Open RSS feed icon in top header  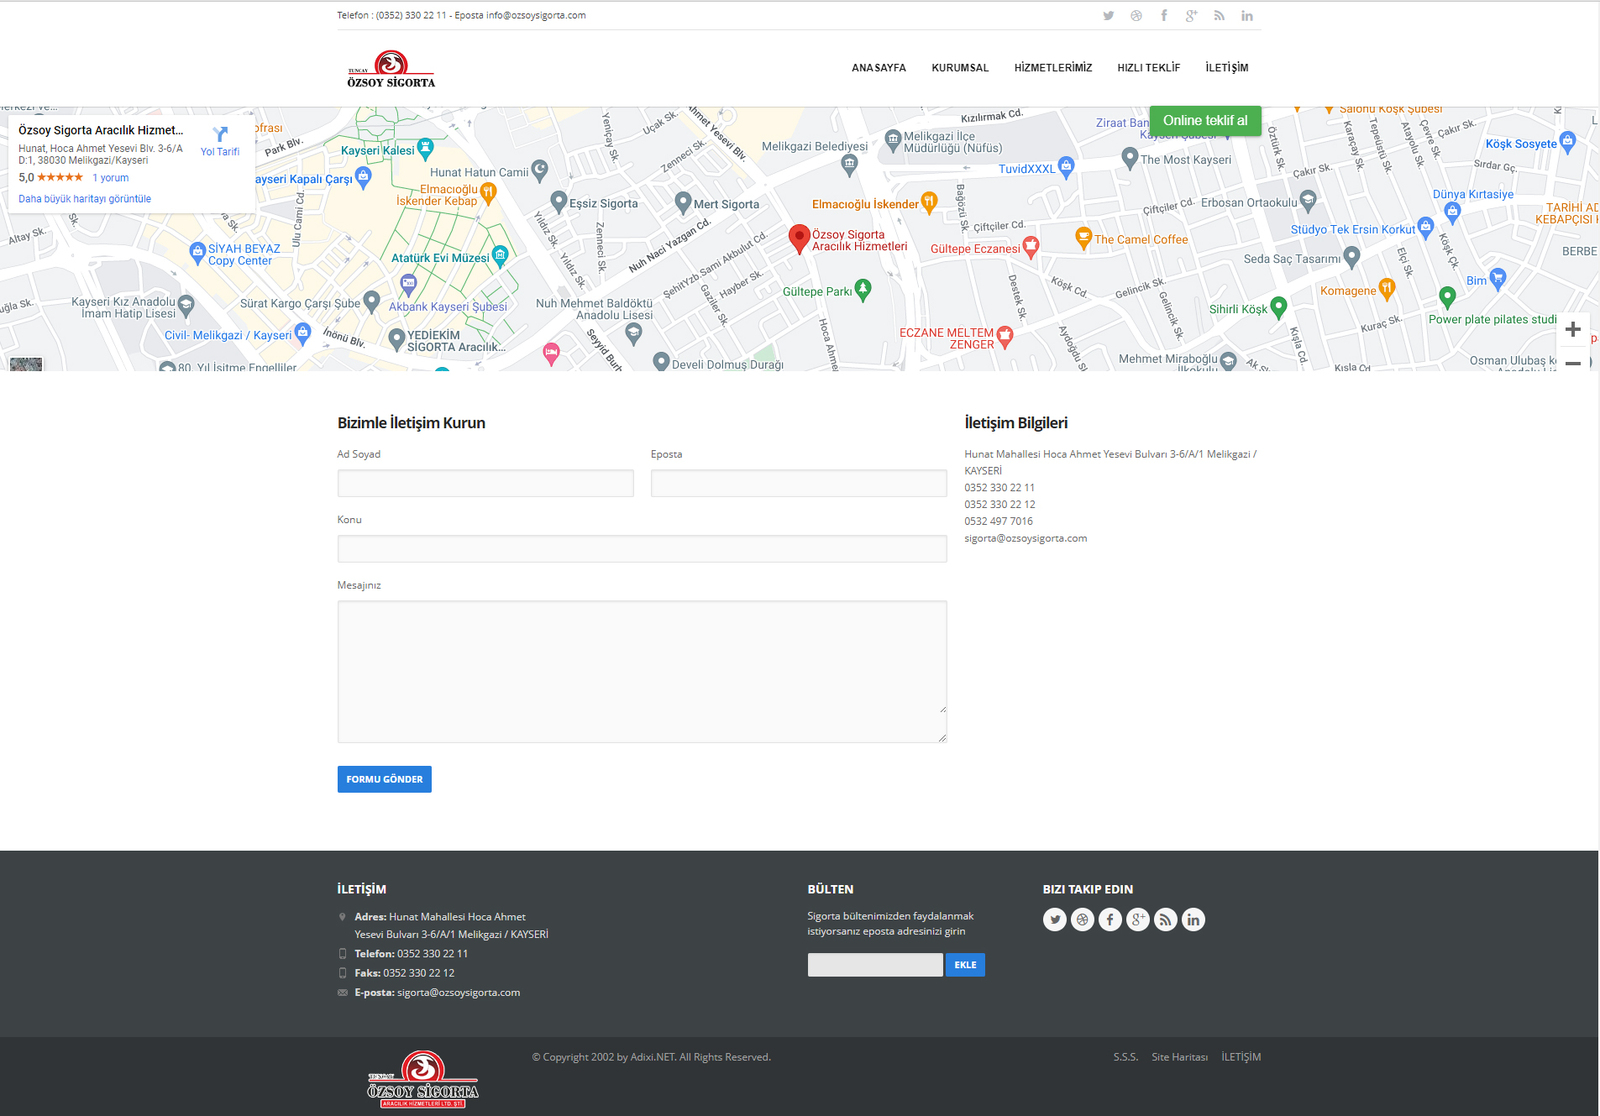pyautogui.click(x=1219, y=16)
